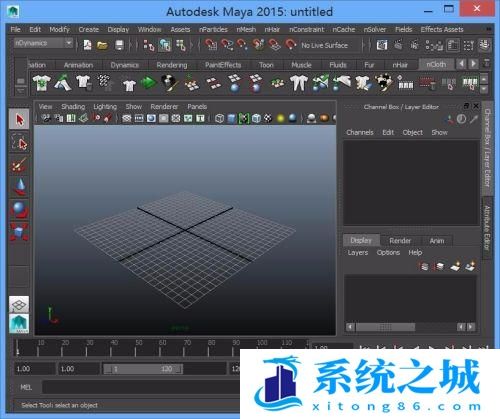Click layer editor scroll left arrow
Image resolution: width=500 pixels, height=419 pixels.
(x=350, y=327)
